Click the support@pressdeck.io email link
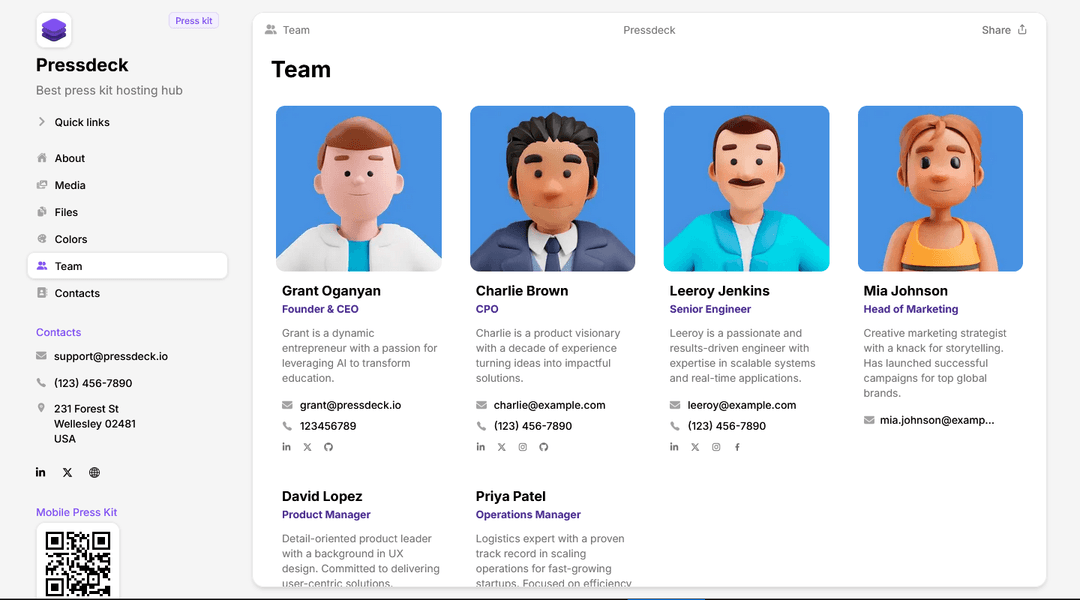Viewport: 1080px width, 600px height. tap(111, 356)
